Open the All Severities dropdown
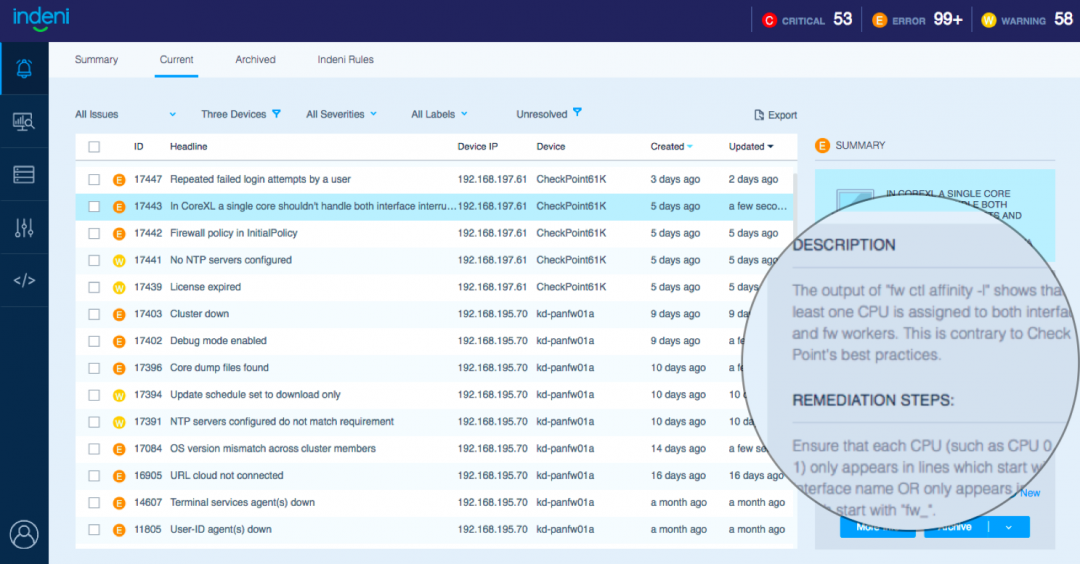This screenshot has width=1080, height=564. pos(342,114)
